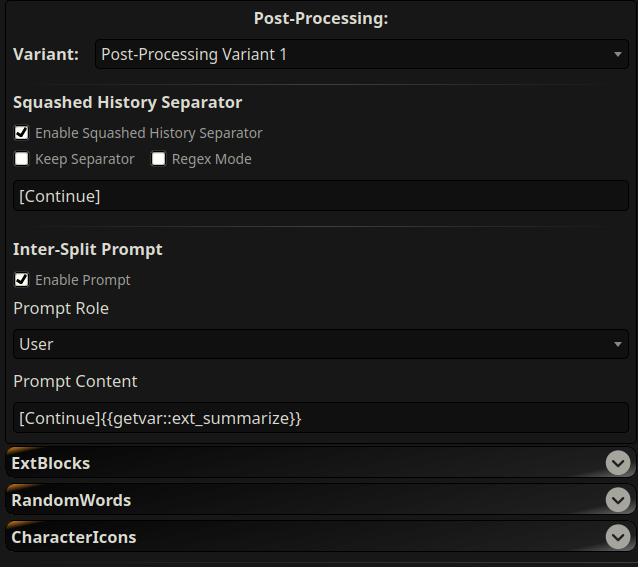Check the Keep Separator checkbox
This screenshot has width=638, height=567.
coord(21,159)
